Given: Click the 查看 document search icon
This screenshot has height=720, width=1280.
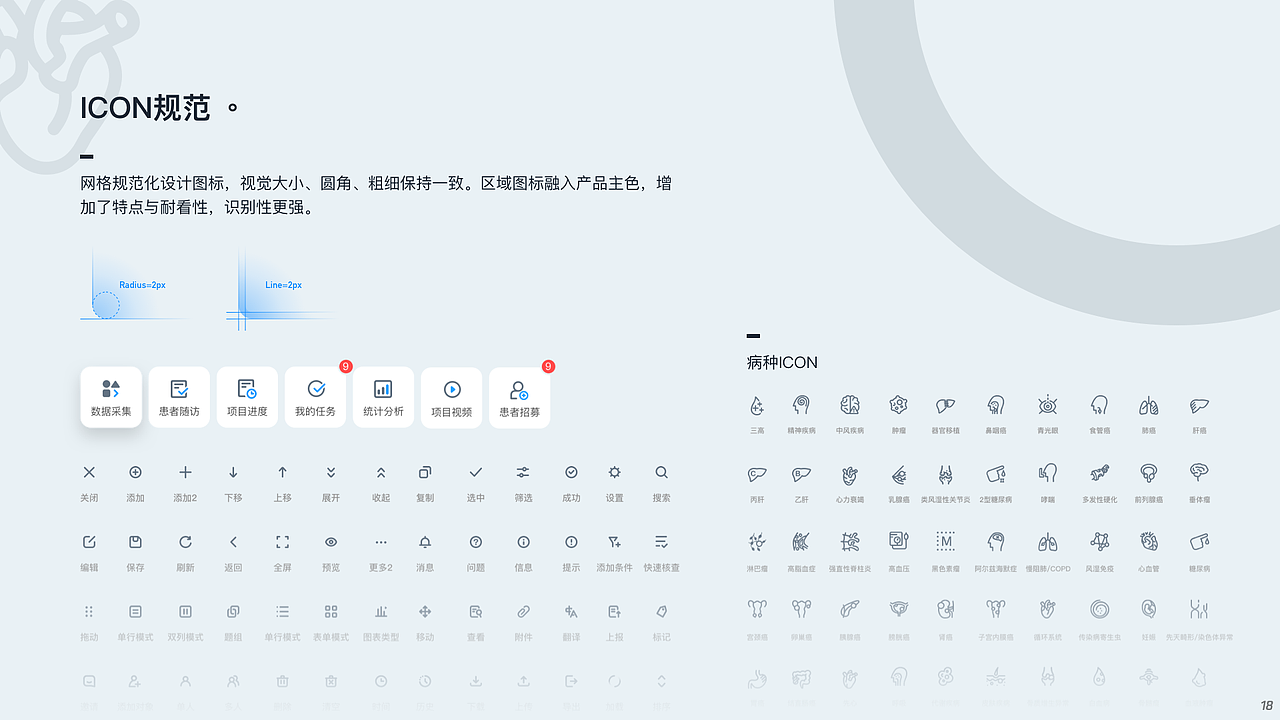Looking at the screenshot, I should [476, 611].
